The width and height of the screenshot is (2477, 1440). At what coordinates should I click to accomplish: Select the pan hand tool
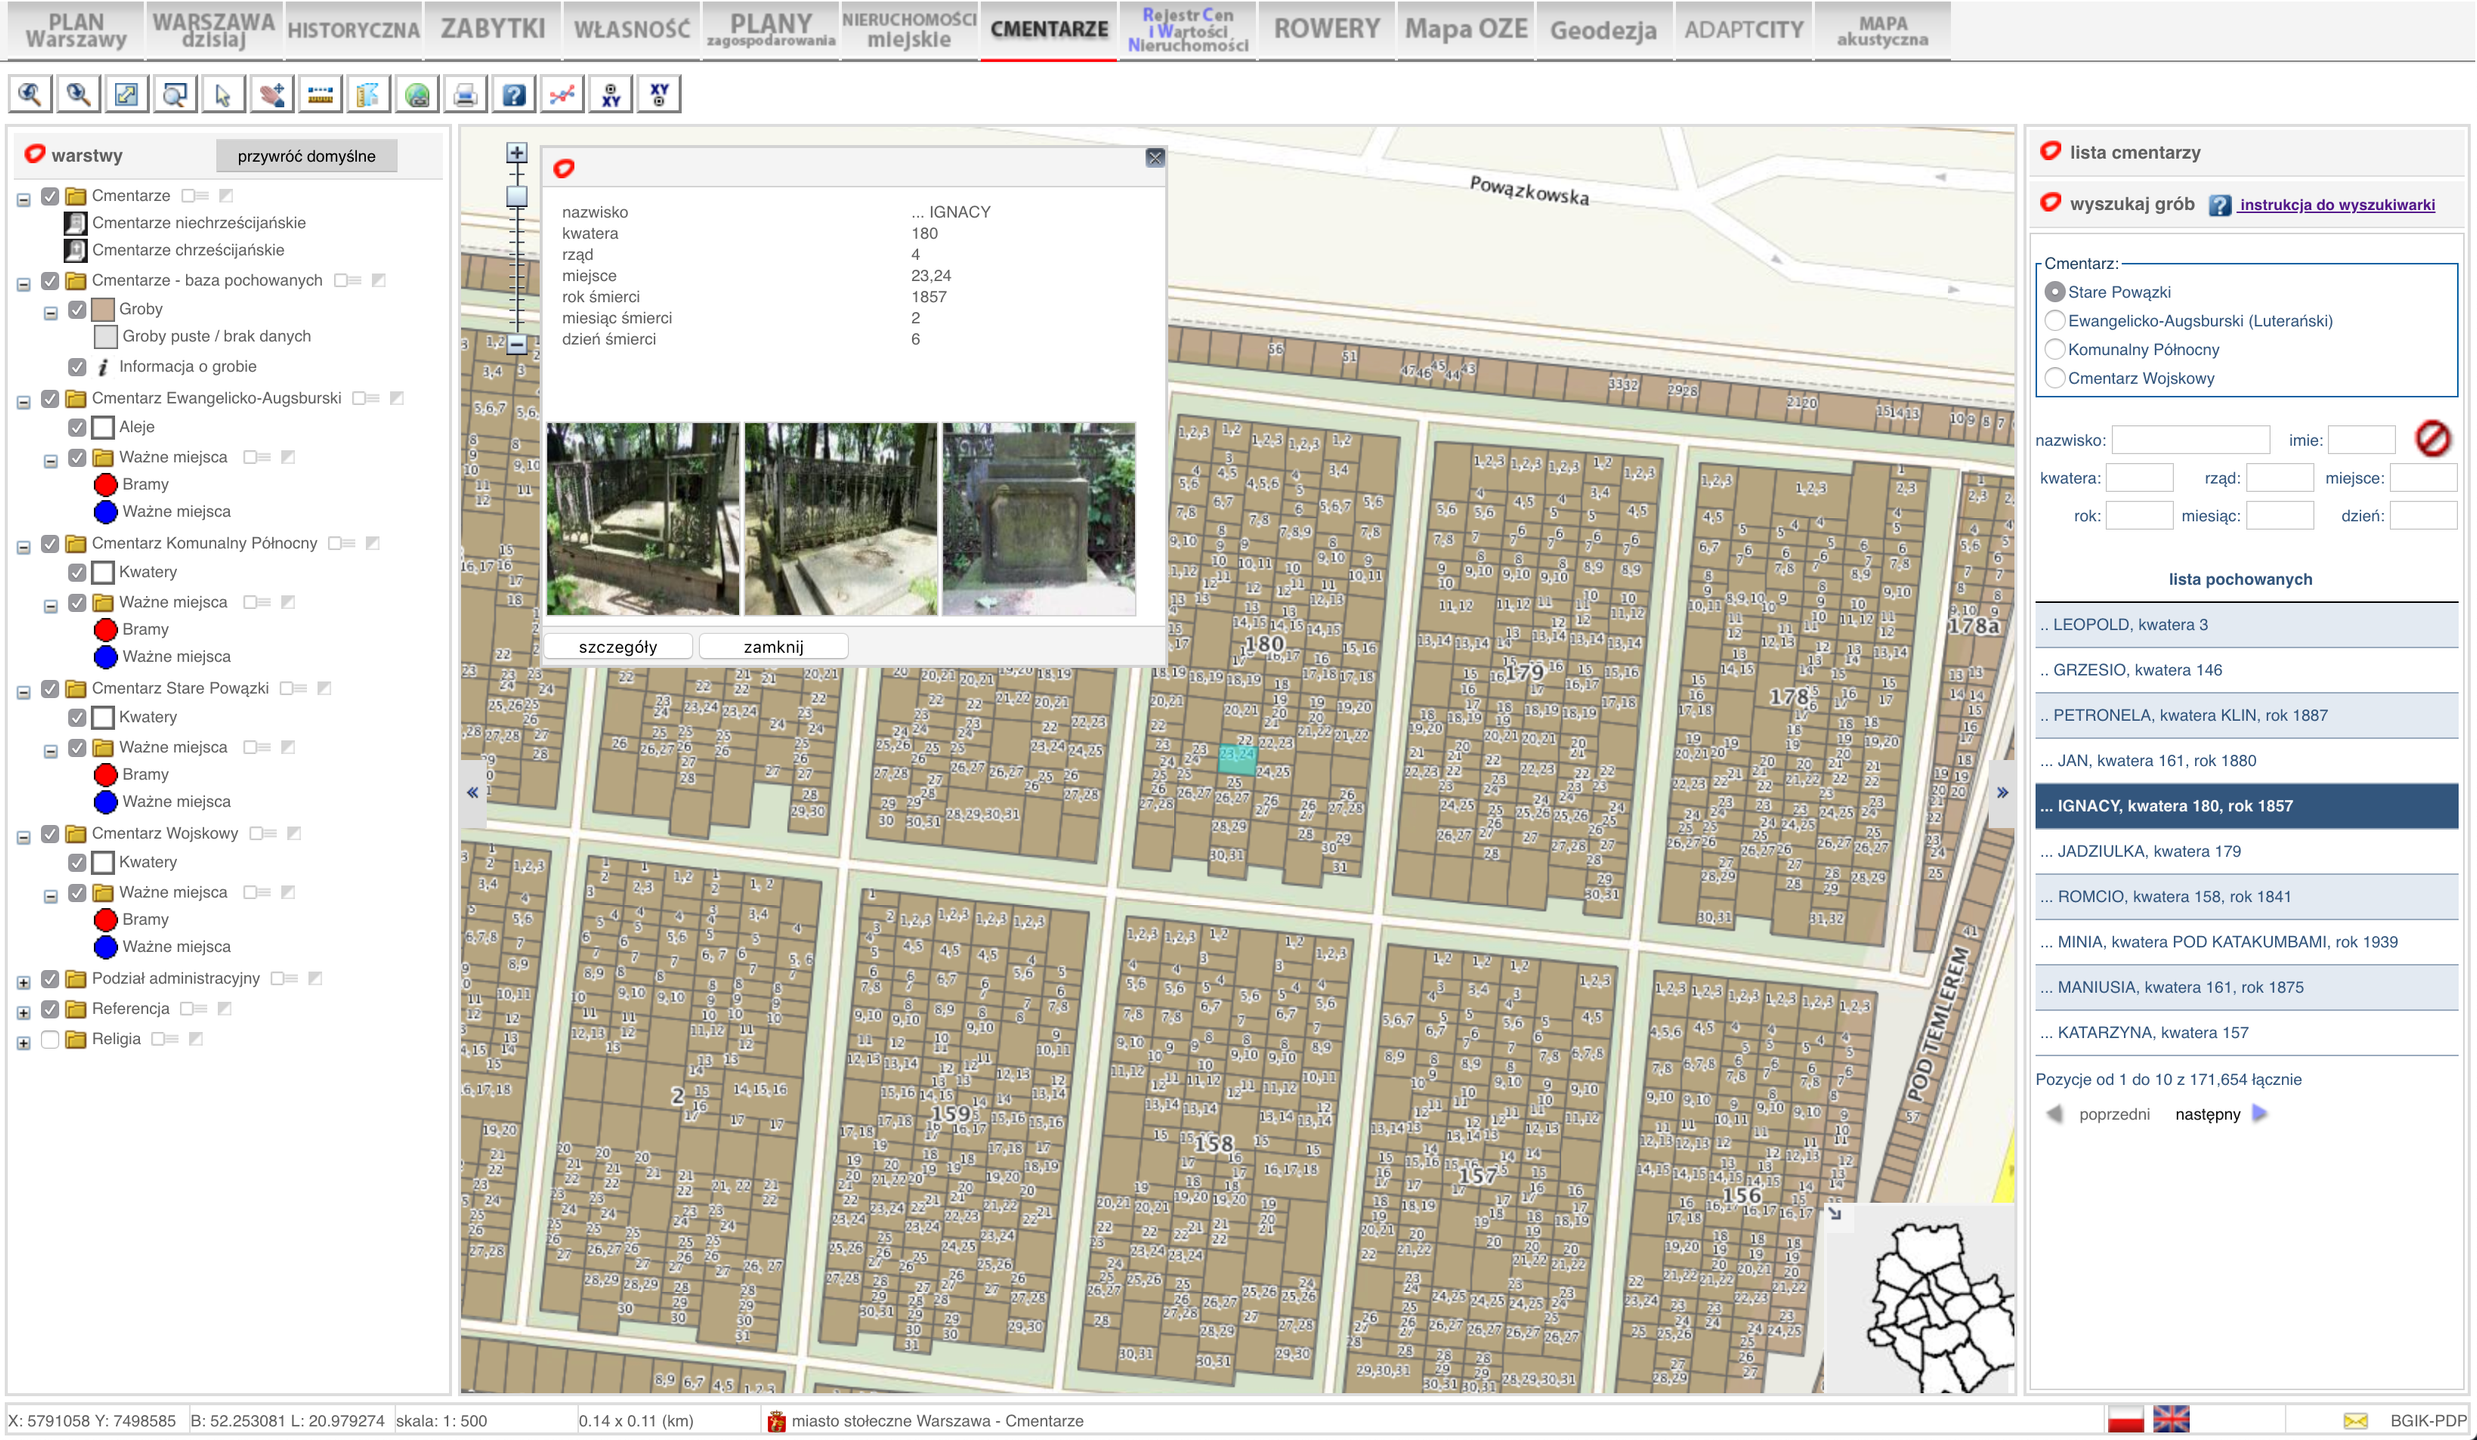271,95
